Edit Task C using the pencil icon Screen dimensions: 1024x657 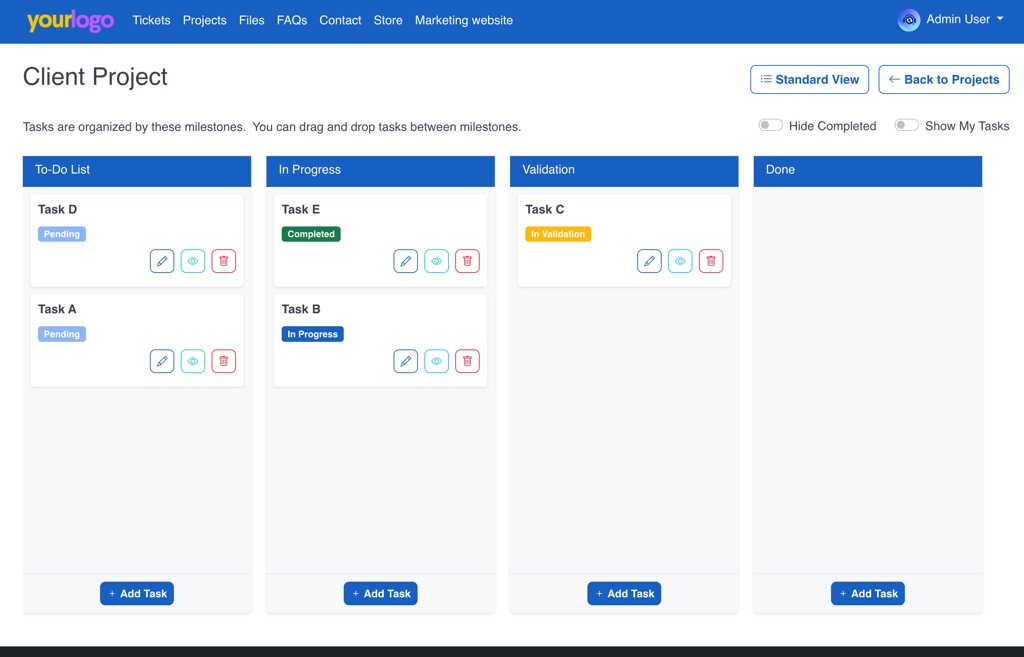[x=649, y=261]
